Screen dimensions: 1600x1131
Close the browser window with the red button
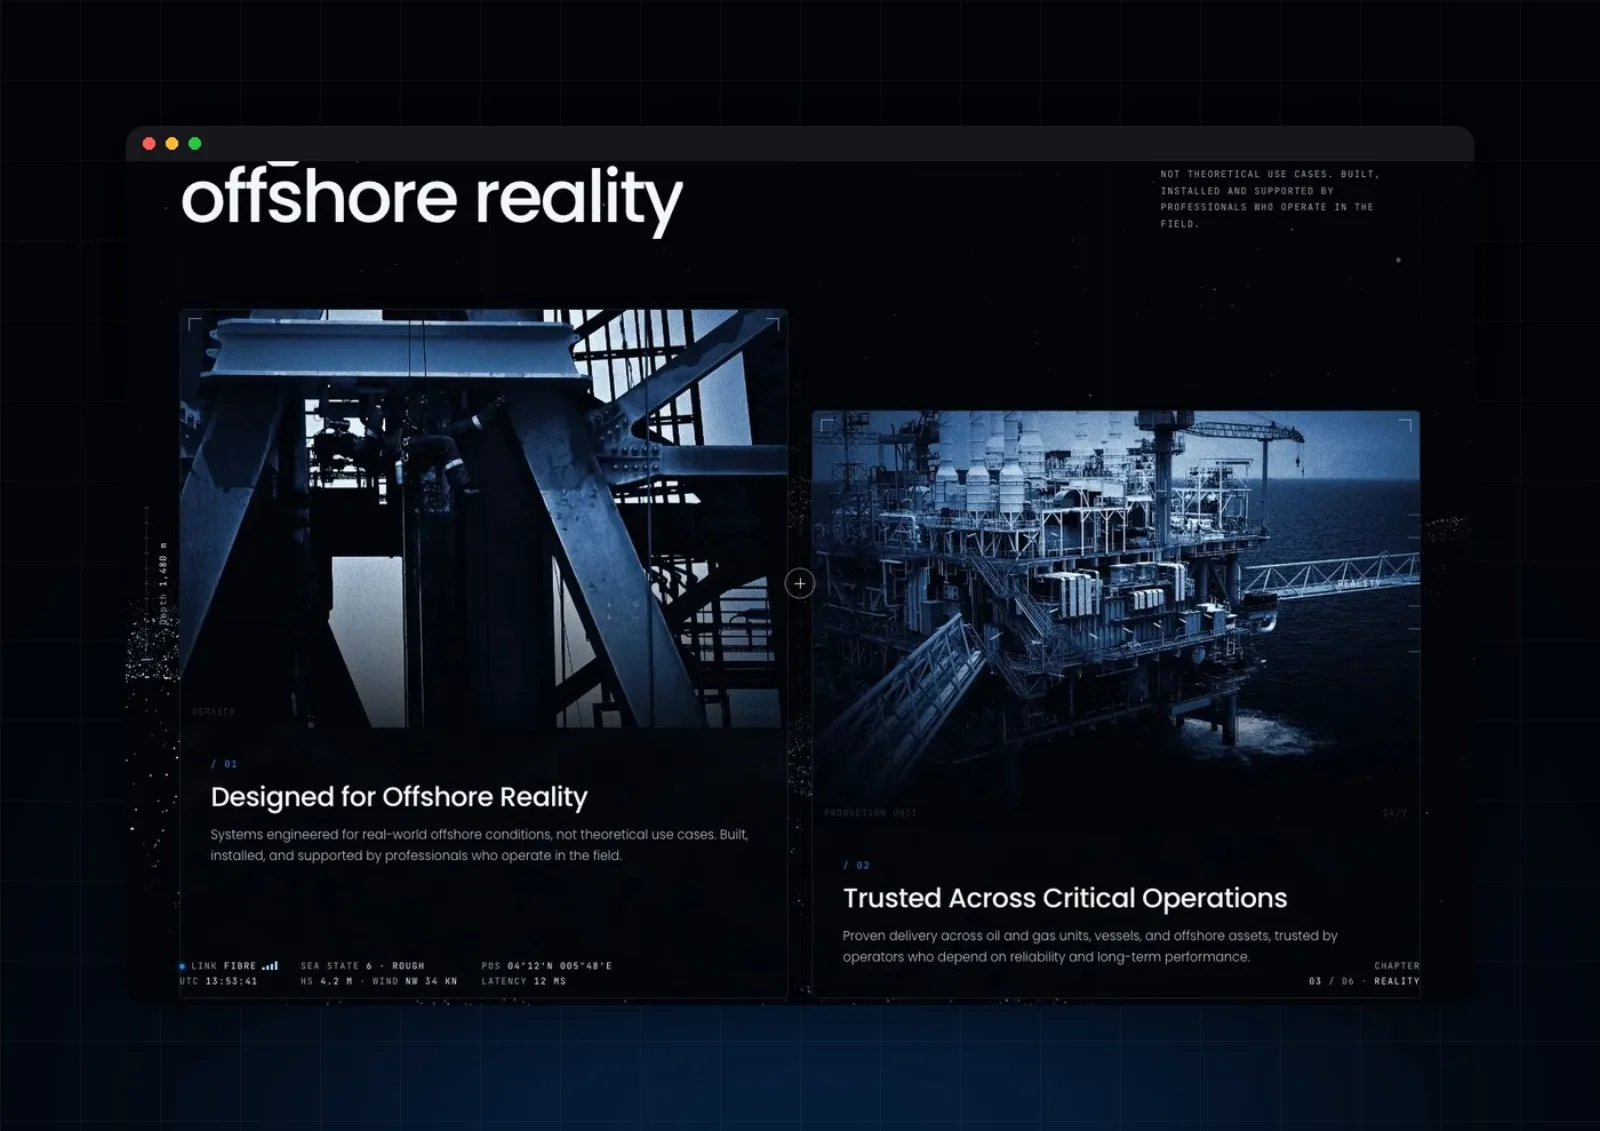pyautogui.click(x=149, y=144)
